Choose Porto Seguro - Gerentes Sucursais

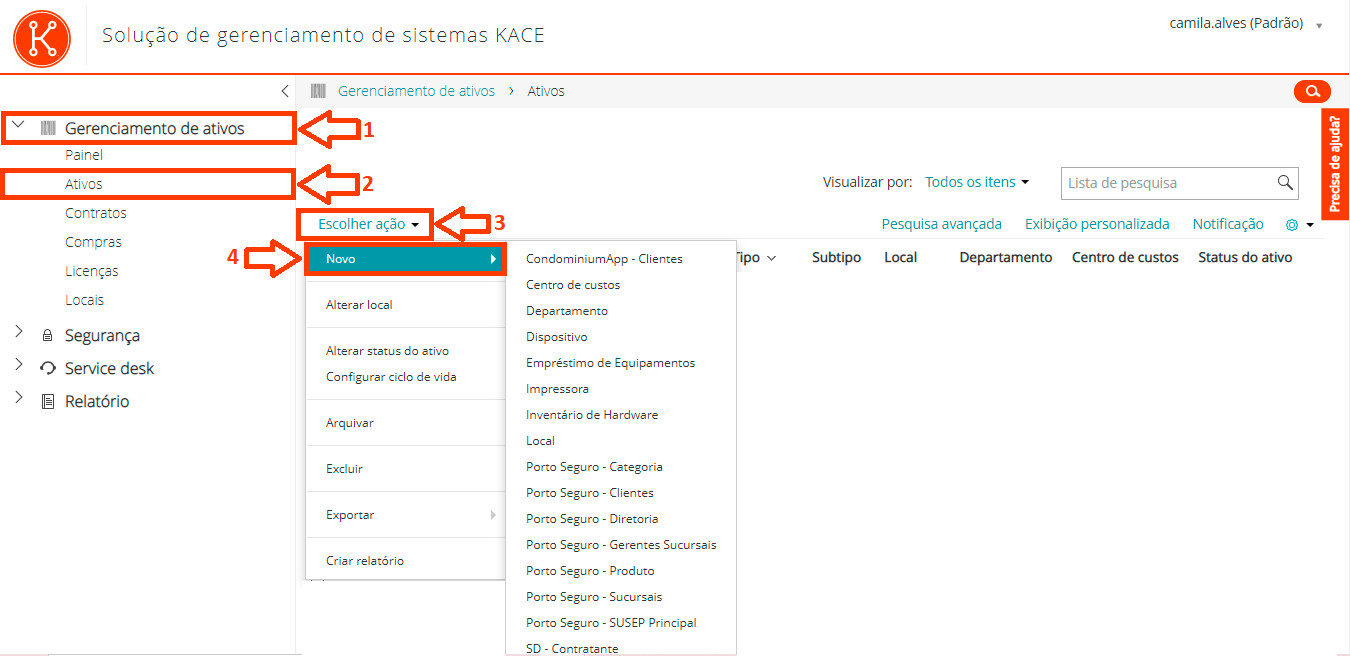[621, 545]
